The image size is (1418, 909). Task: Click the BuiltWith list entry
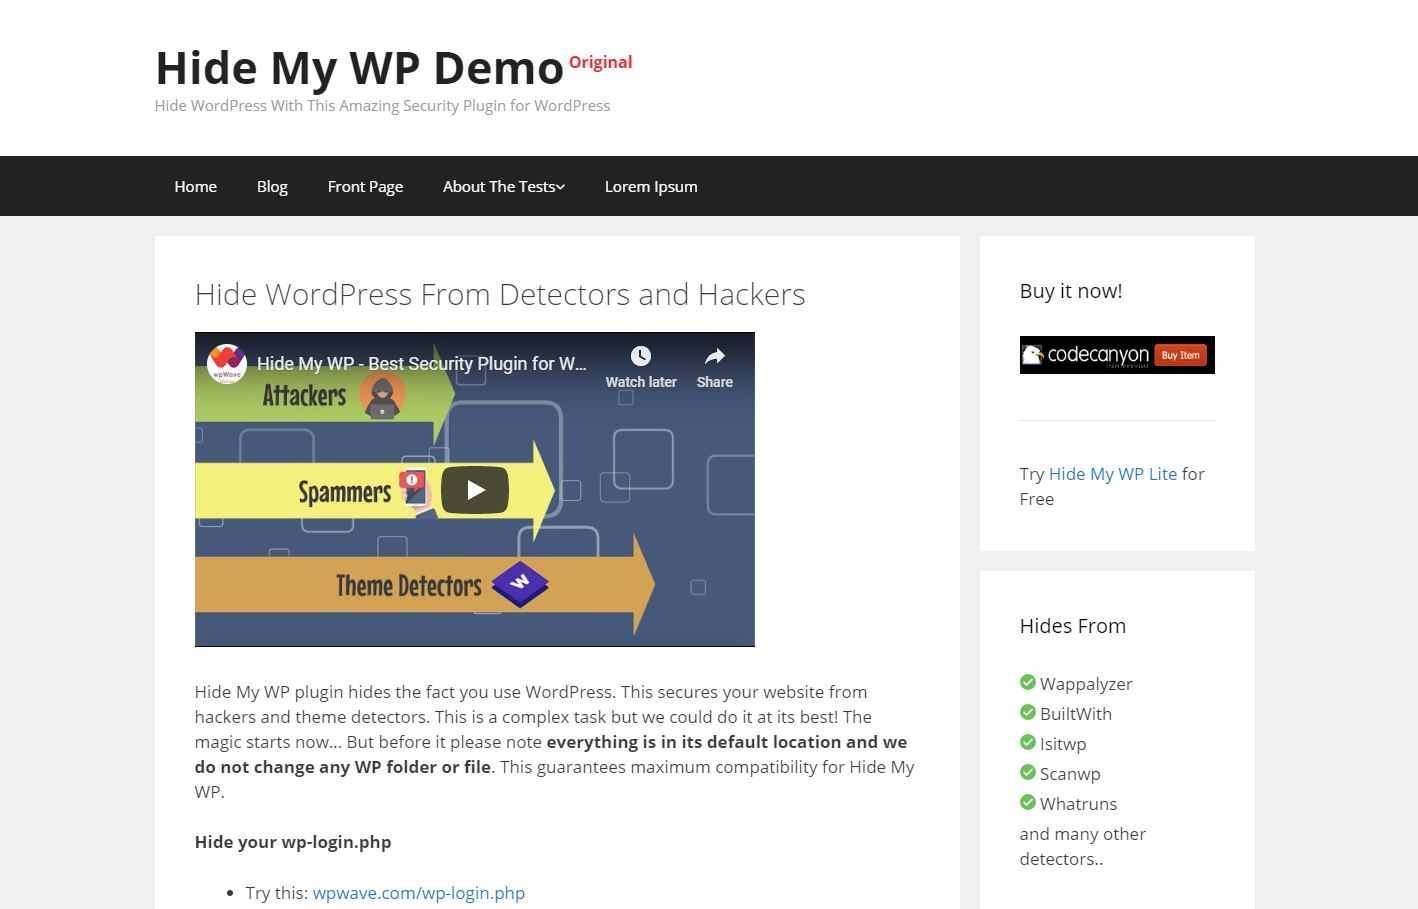[x=1076, y=714]
